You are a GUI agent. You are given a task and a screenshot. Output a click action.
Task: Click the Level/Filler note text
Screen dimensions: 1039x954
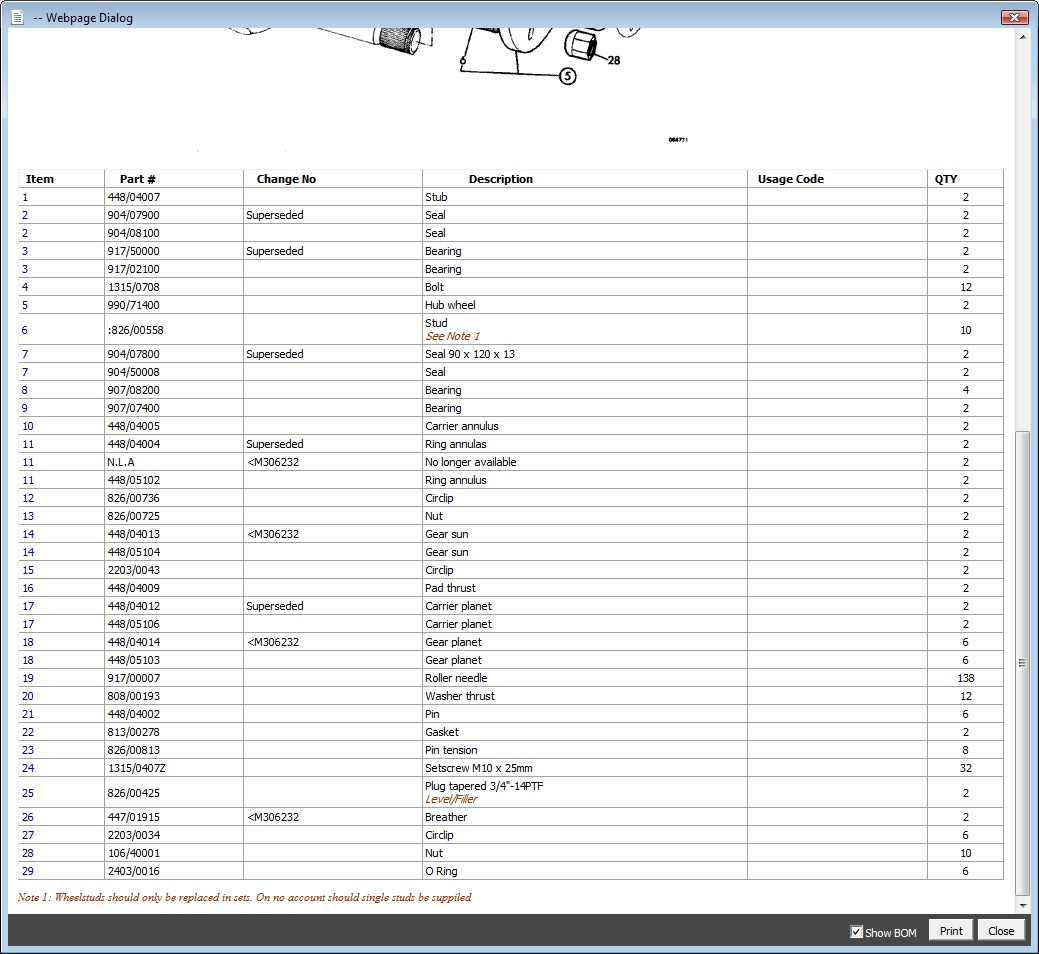click(451, 799)
